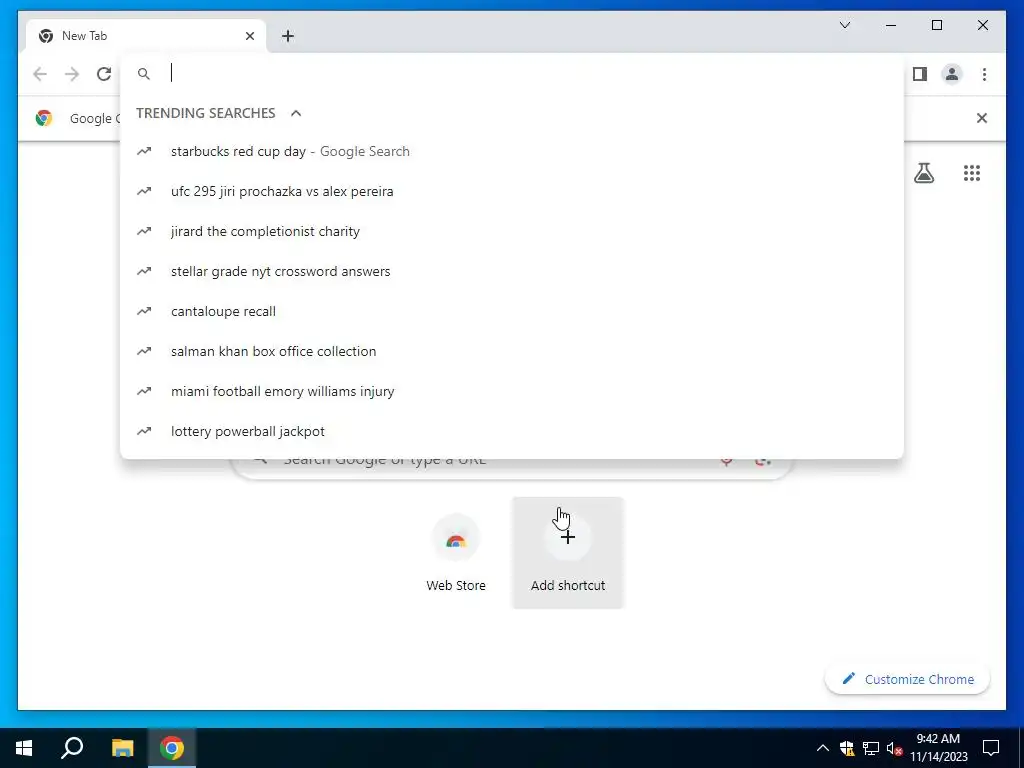Dismiss the Google Chrome info bar

(x=982, y=118)
